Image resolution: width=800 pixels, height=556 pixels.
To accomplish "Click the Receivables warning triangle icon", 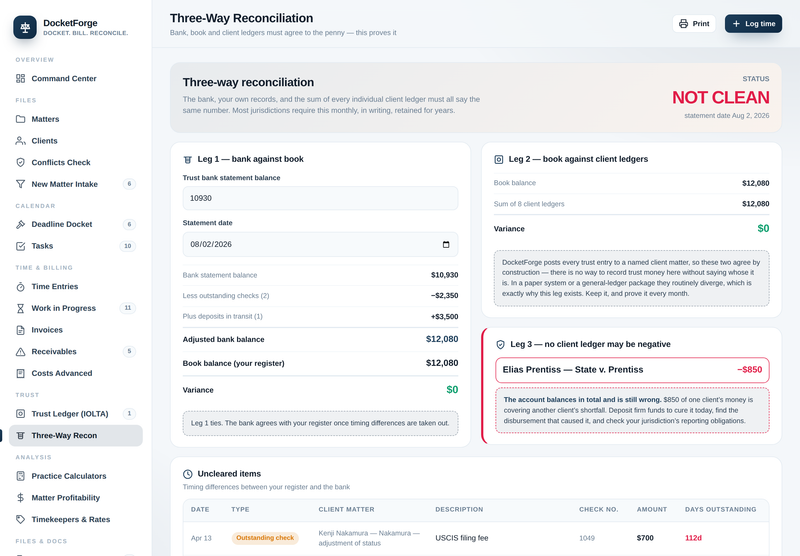I will [x=20, y=351].
